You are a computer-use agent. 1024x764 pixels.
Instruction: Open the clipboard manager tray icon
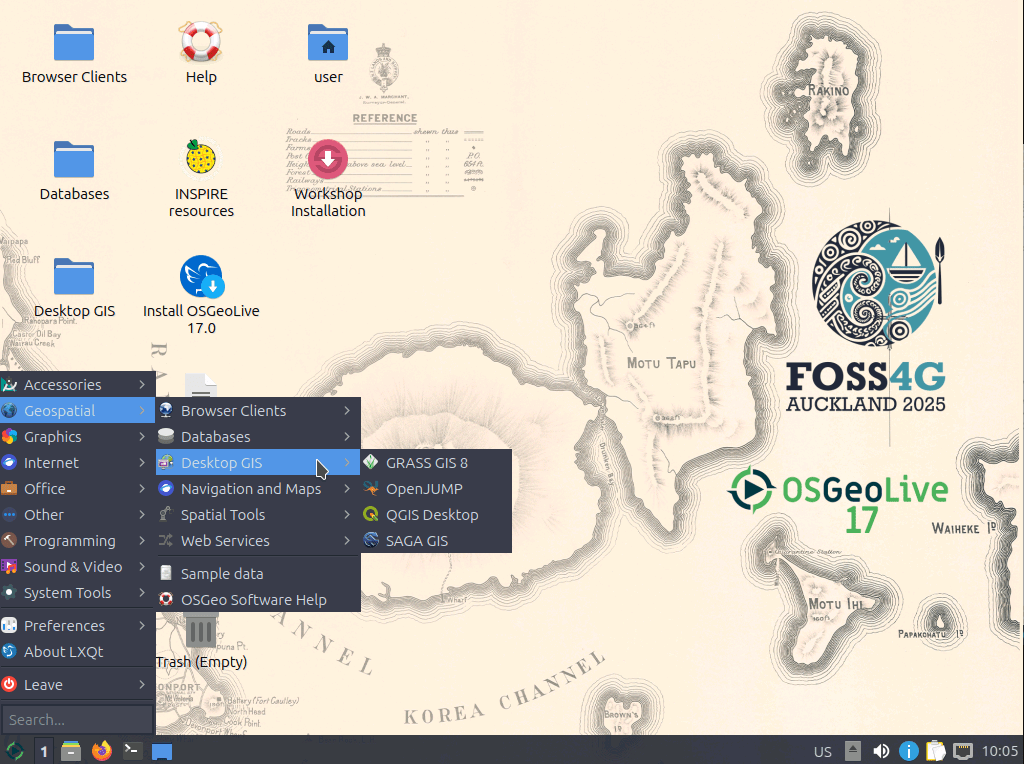click(936, 751)
